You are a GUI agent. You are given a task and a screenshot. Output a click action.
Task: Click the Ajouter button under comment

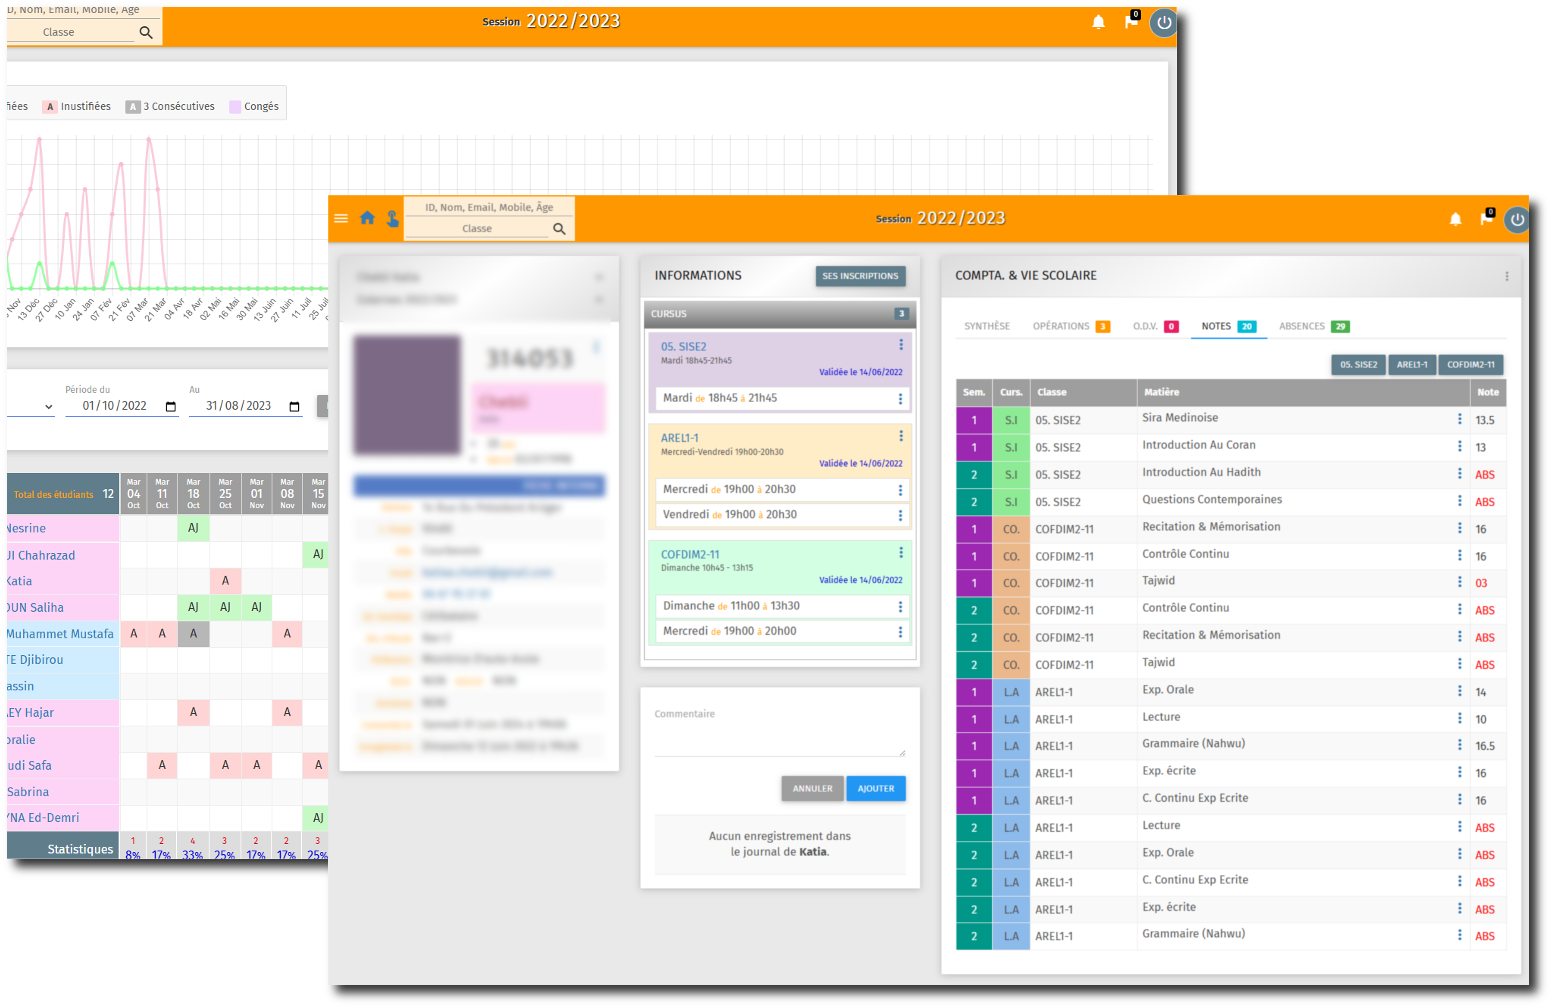(x=875, y=789)
